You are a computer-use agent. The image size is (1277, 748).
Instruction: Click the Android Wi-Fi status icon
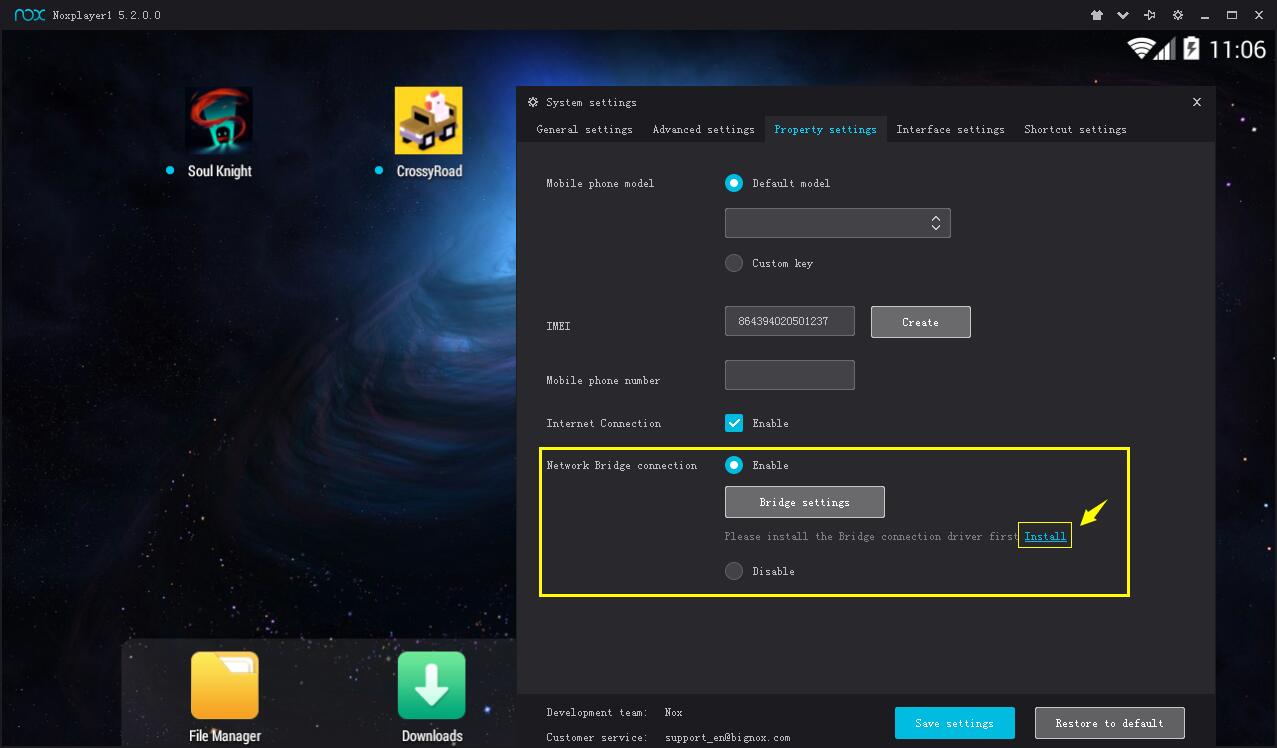[x=1140, y=48]
